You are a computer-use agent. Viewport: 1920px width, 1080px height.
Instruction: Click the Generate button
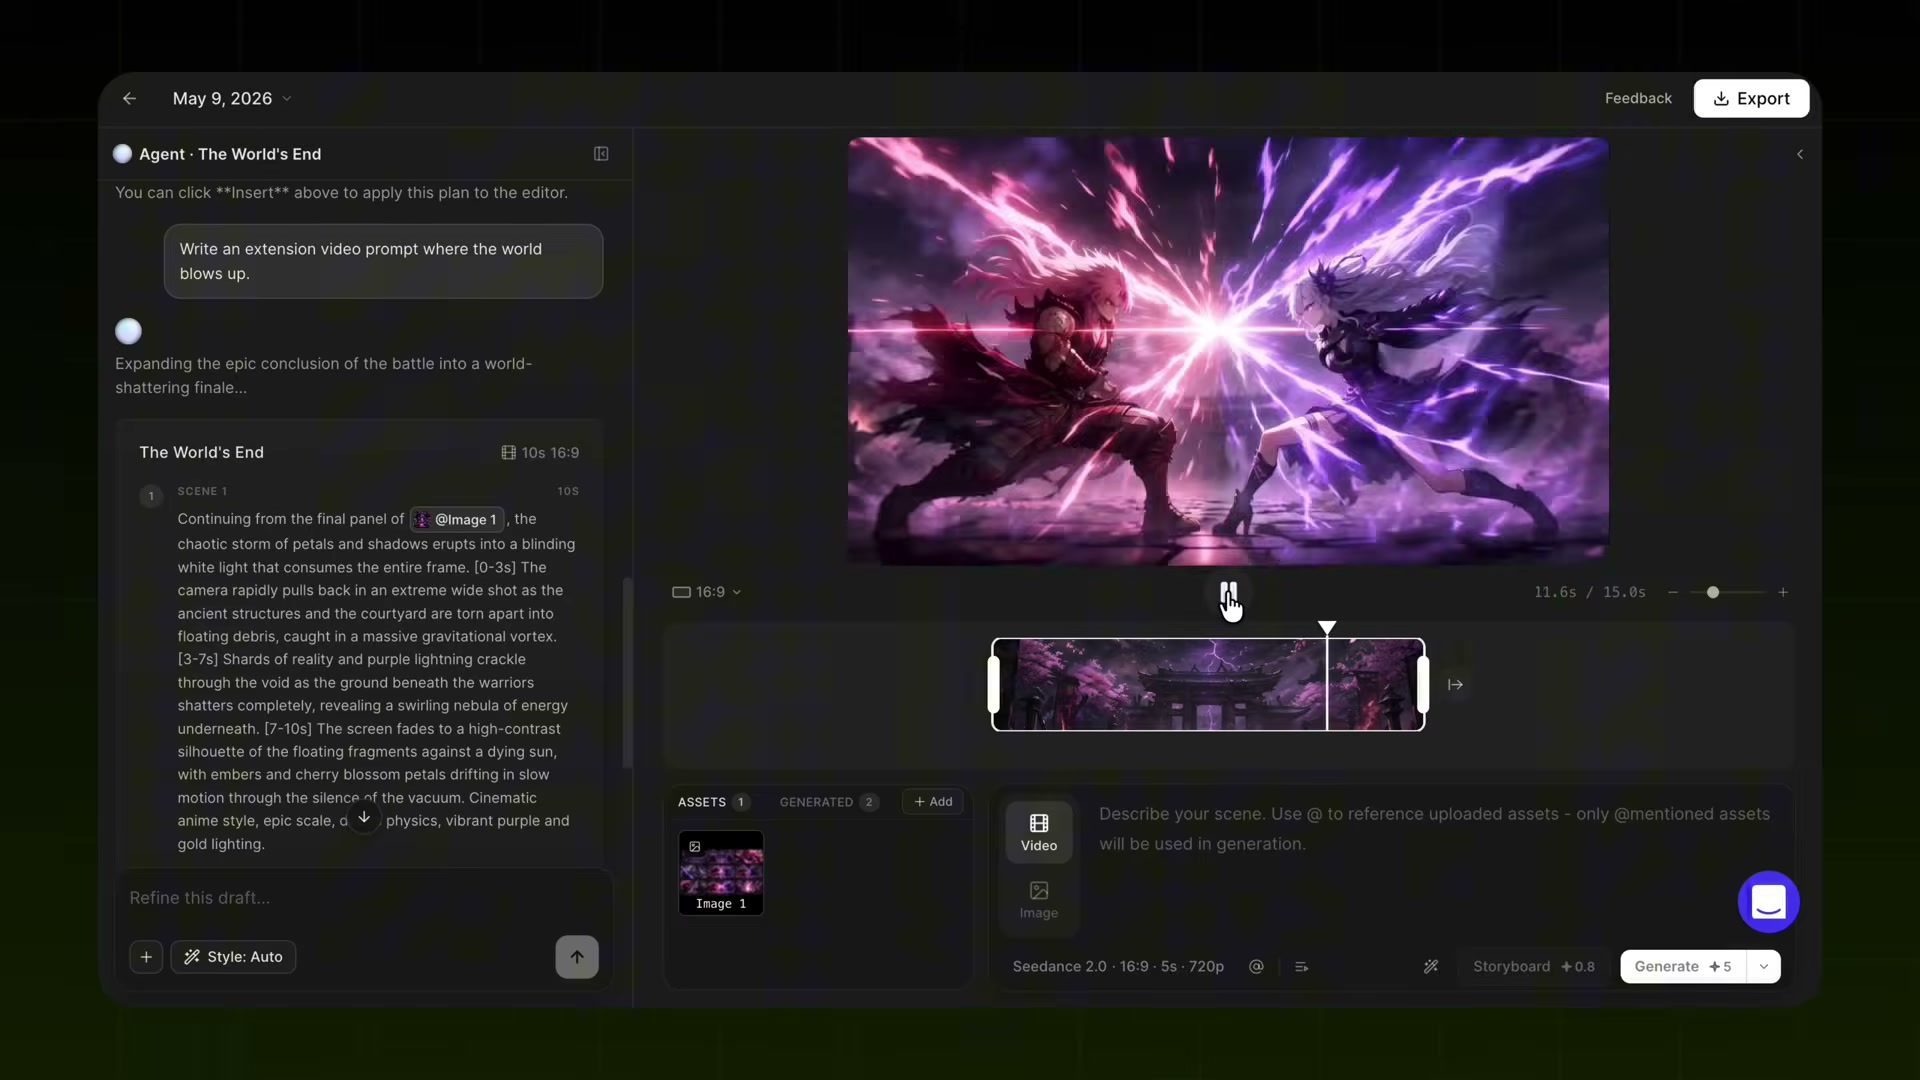point(1683,966)
